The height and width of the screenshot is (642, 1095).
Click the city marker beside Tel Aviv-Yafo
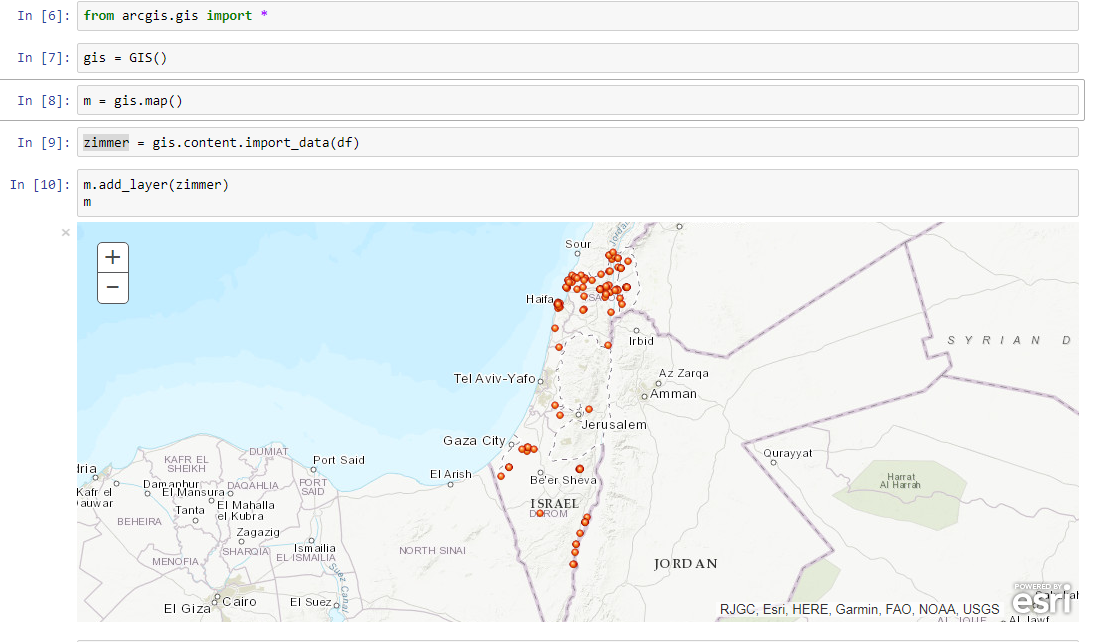[541, 380]
